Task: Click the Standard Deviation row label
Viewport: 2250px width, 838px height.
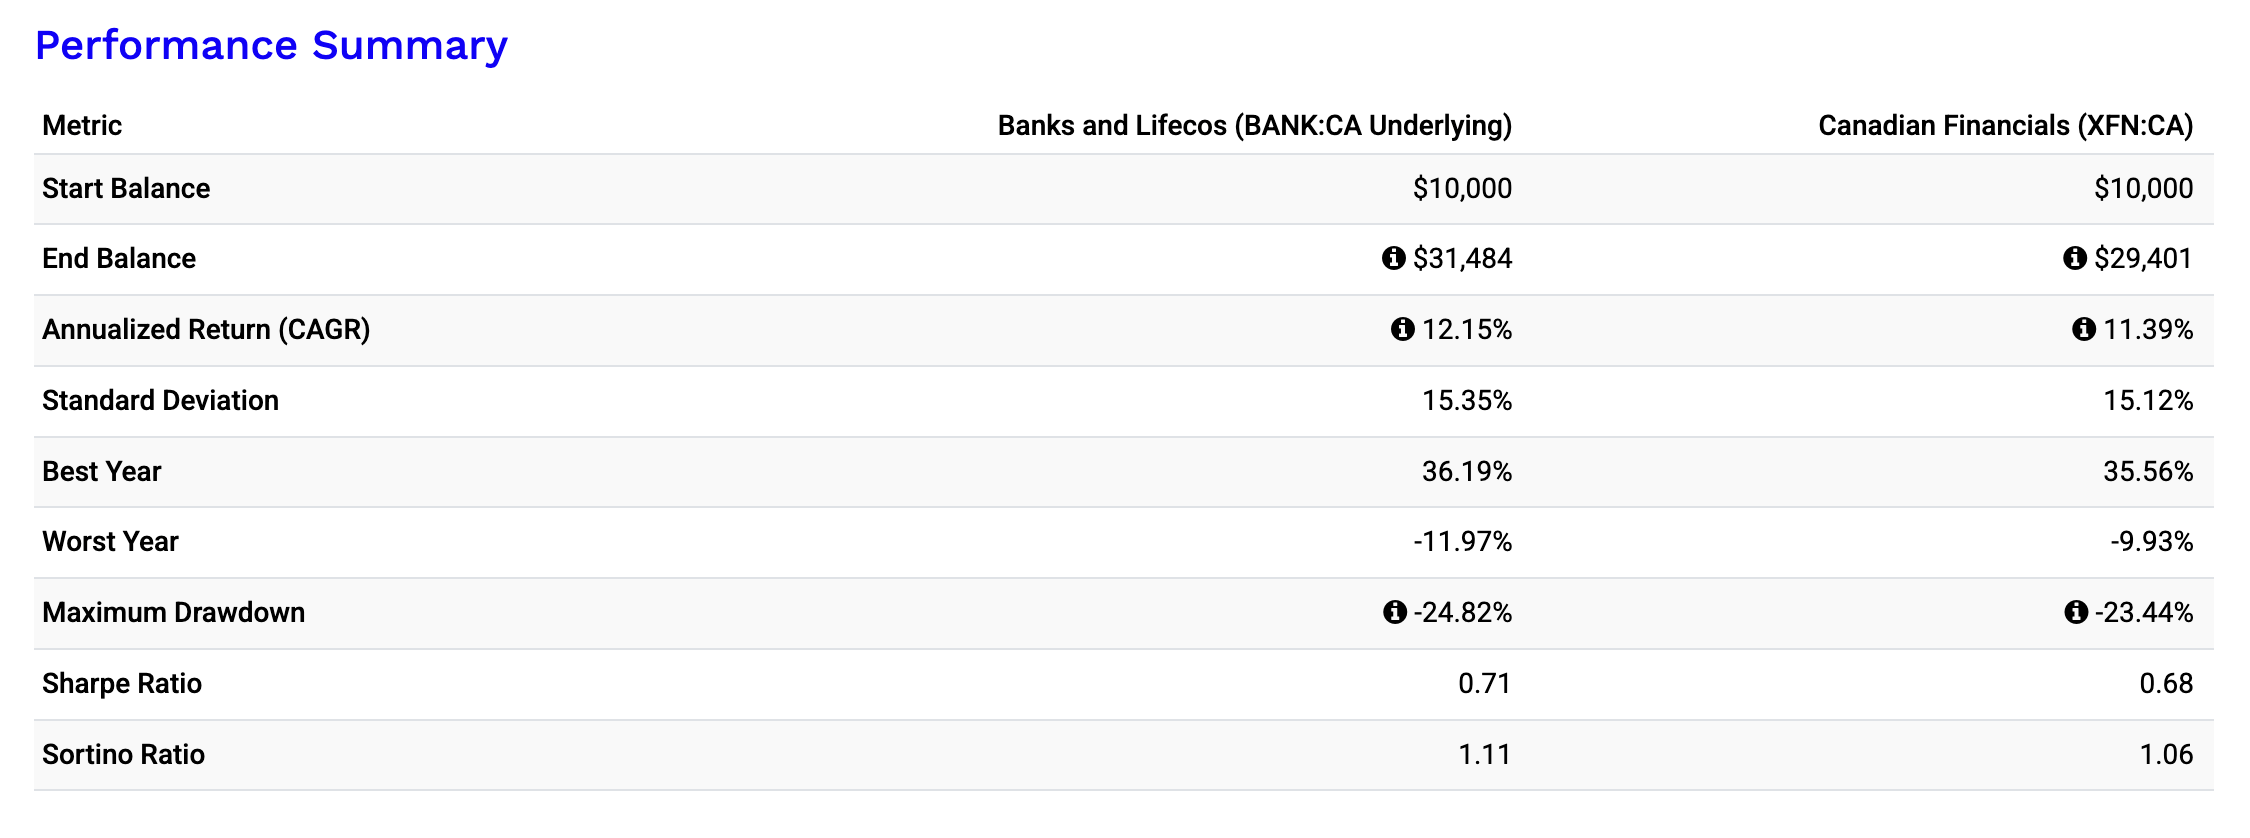Action: coord(160,401)
